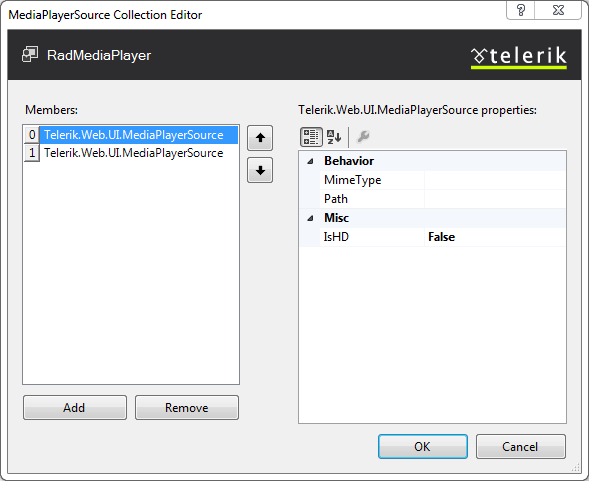Select member 0 MediaPlayerSource
The height and width of the screenshot is (481, 589).
[x=131, y=135]
